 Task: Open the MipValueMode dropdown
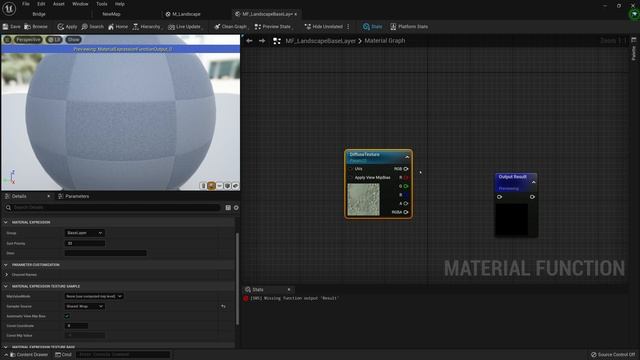tap(94, 296)
